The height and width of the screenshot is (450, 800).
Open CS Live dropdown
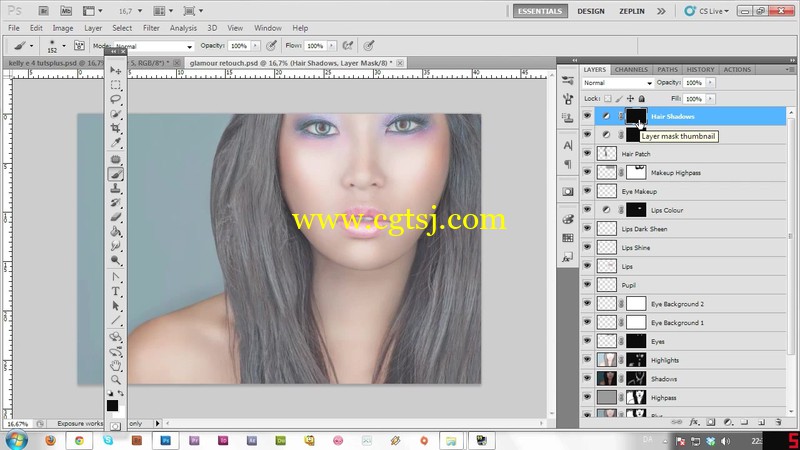pos(707,11)
